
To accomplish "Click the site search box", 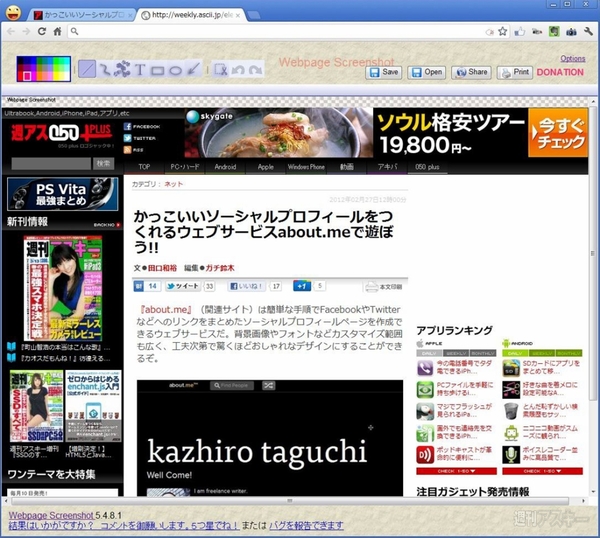I will point(51,164).
